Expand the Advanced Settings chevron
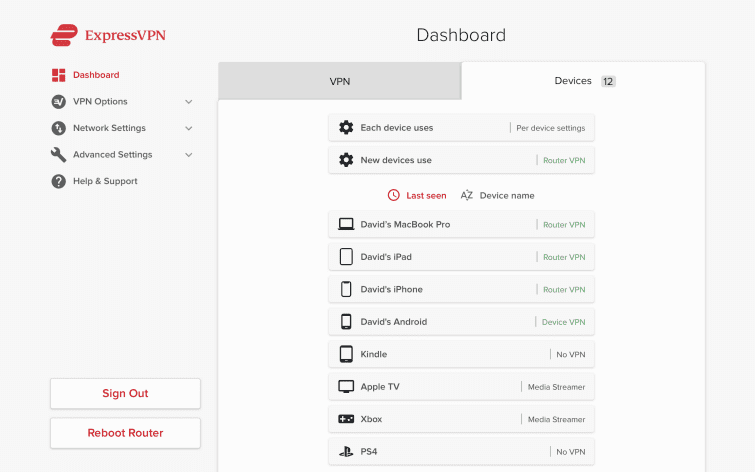The height and width of the screenshot is (472, 755). coord(189,155)
